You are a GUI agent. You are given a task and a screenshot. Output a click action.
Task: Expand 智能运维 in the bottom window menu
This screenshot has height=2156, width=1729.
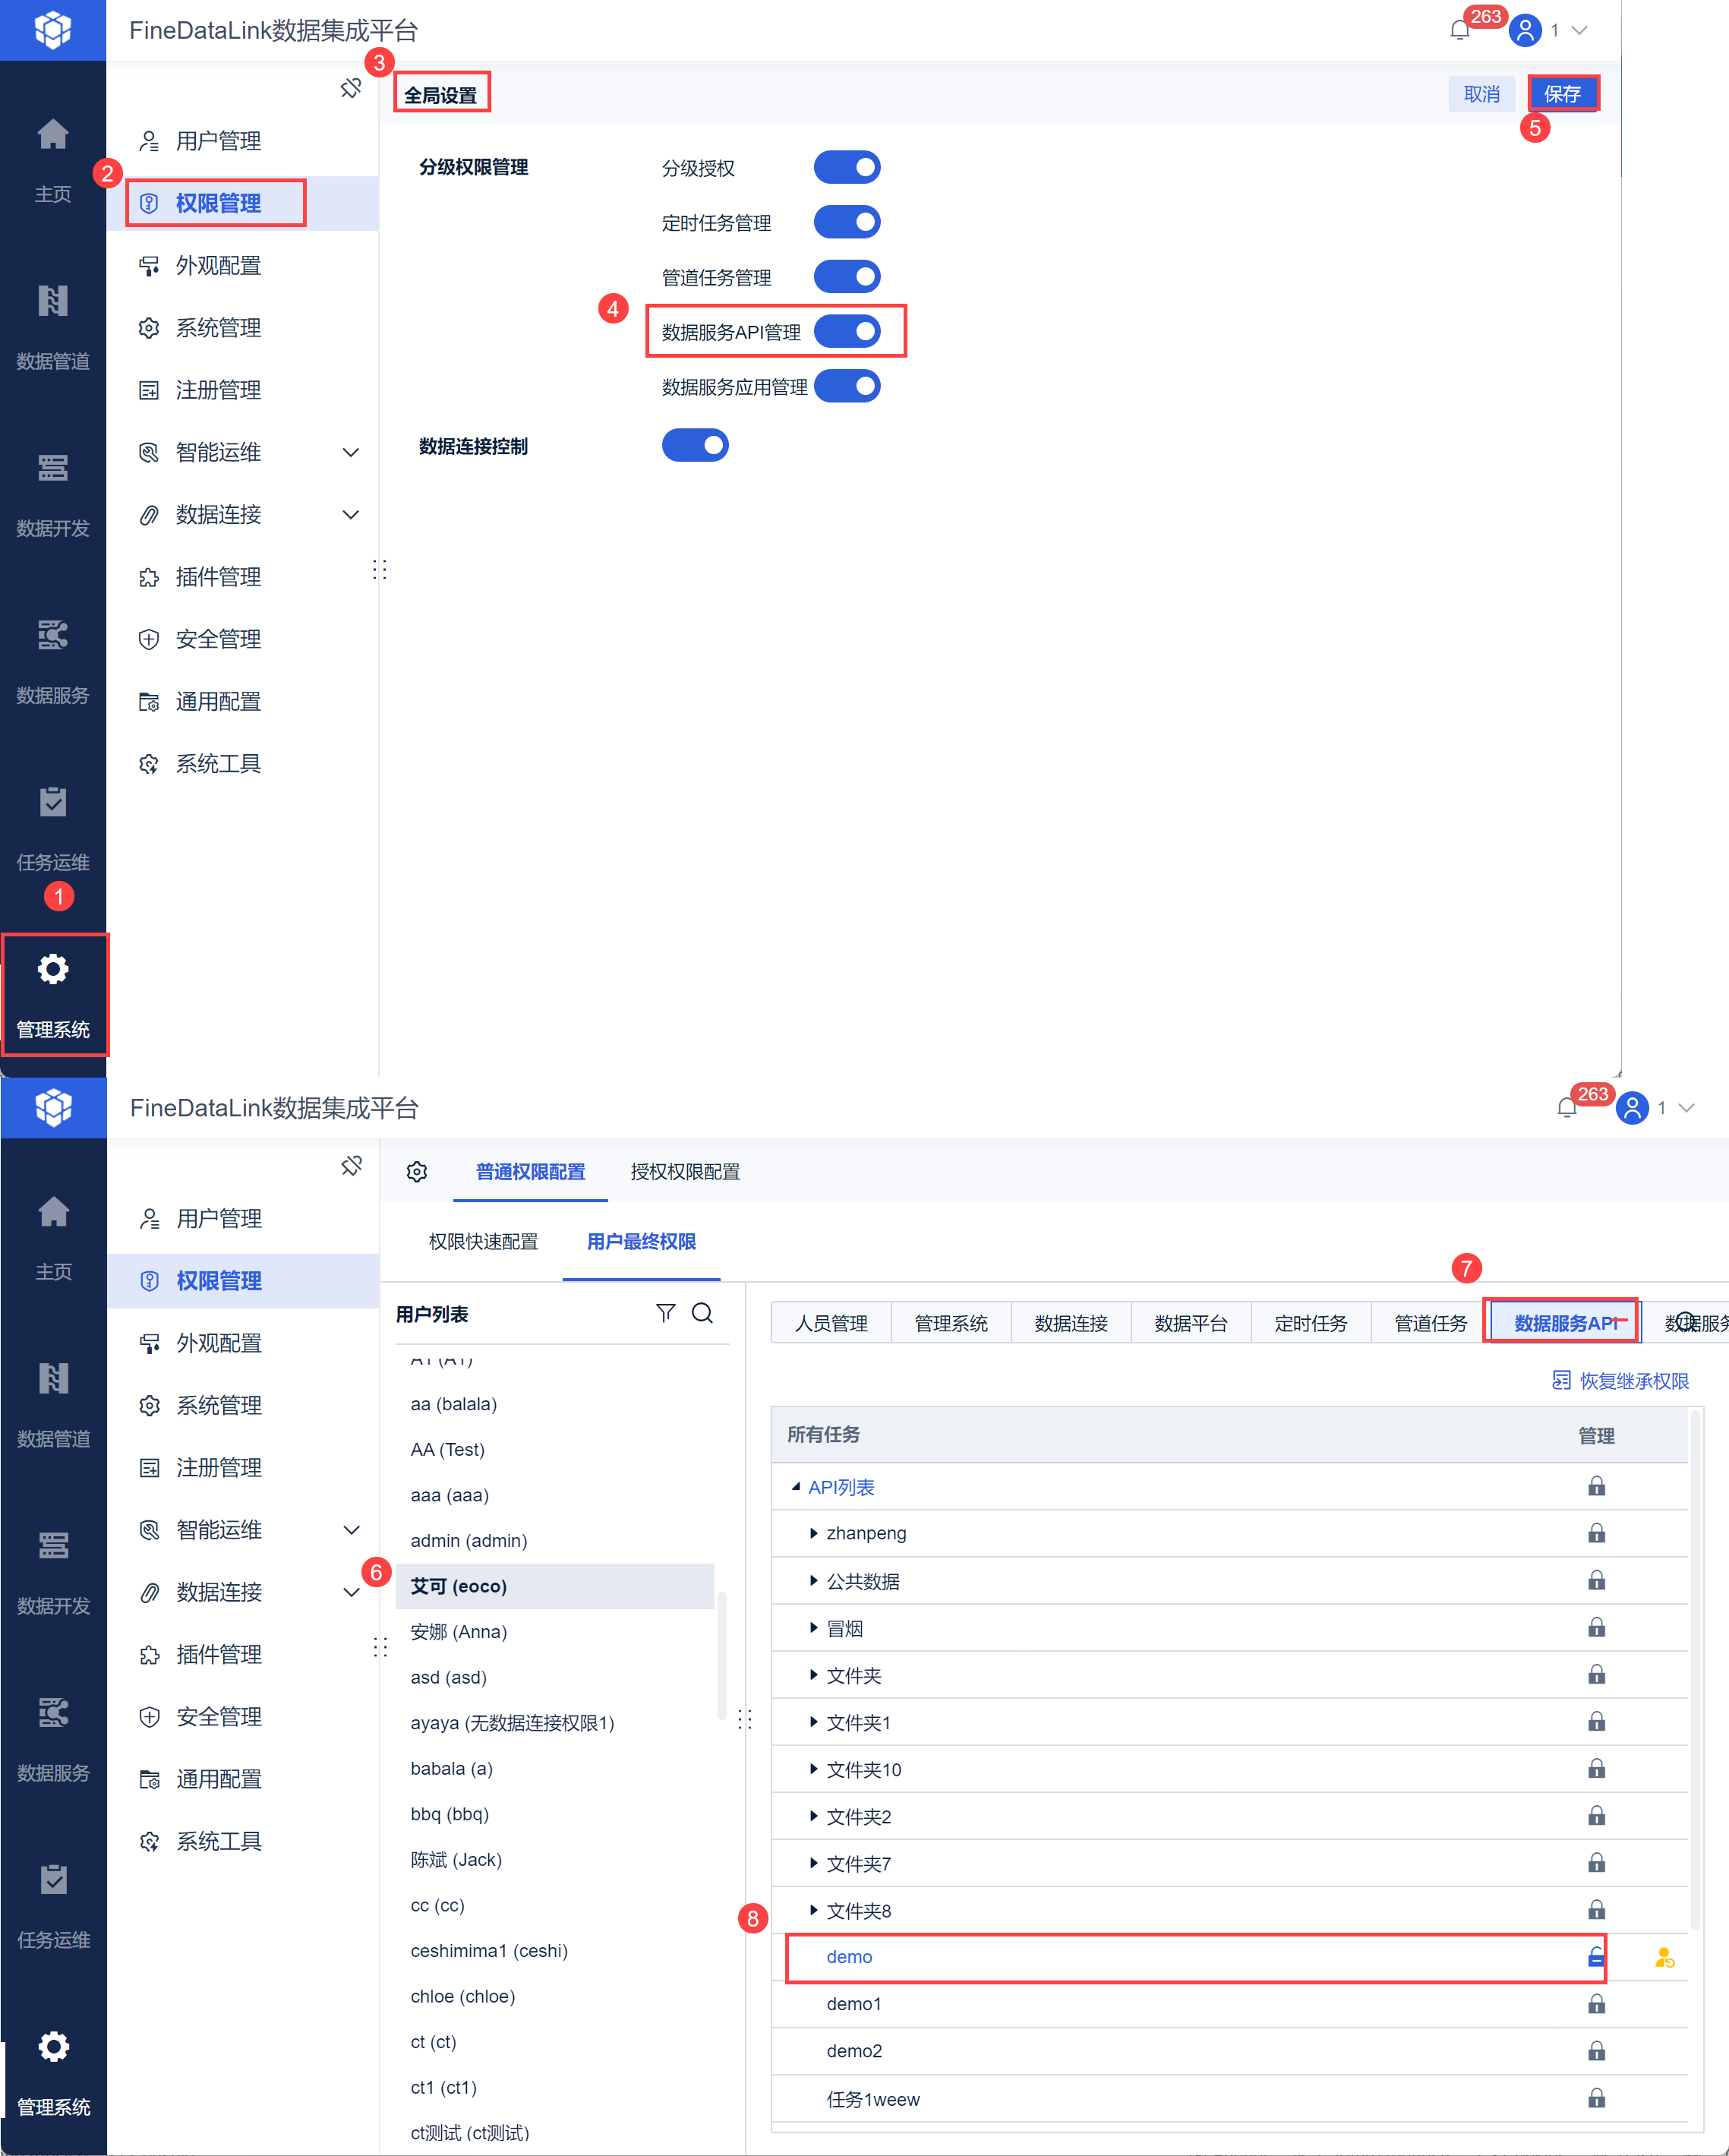tap(352, 1531)
